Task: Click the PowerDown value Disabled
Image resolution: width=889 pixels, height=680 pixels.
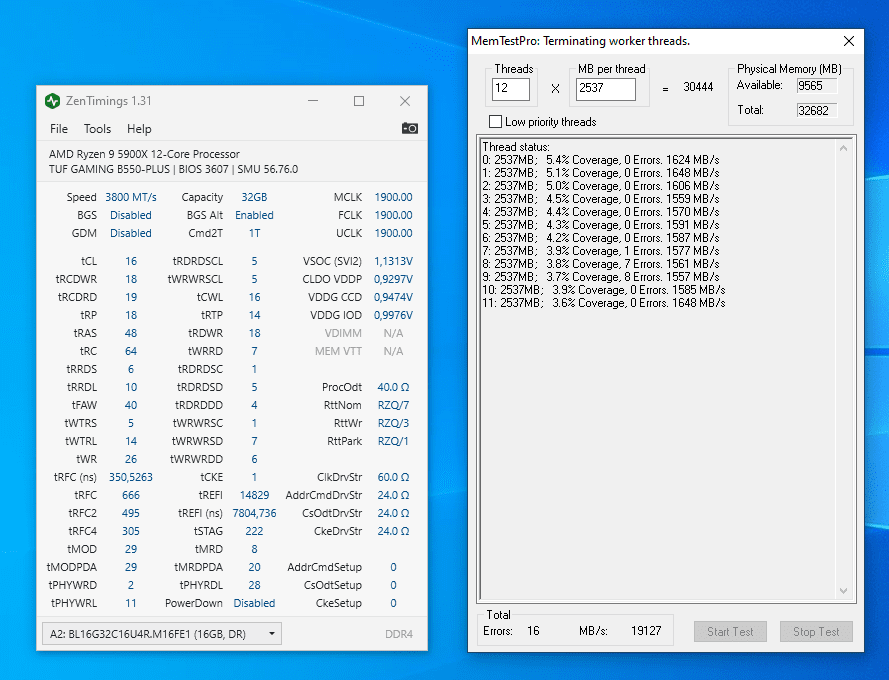Action: click(254, 603)
